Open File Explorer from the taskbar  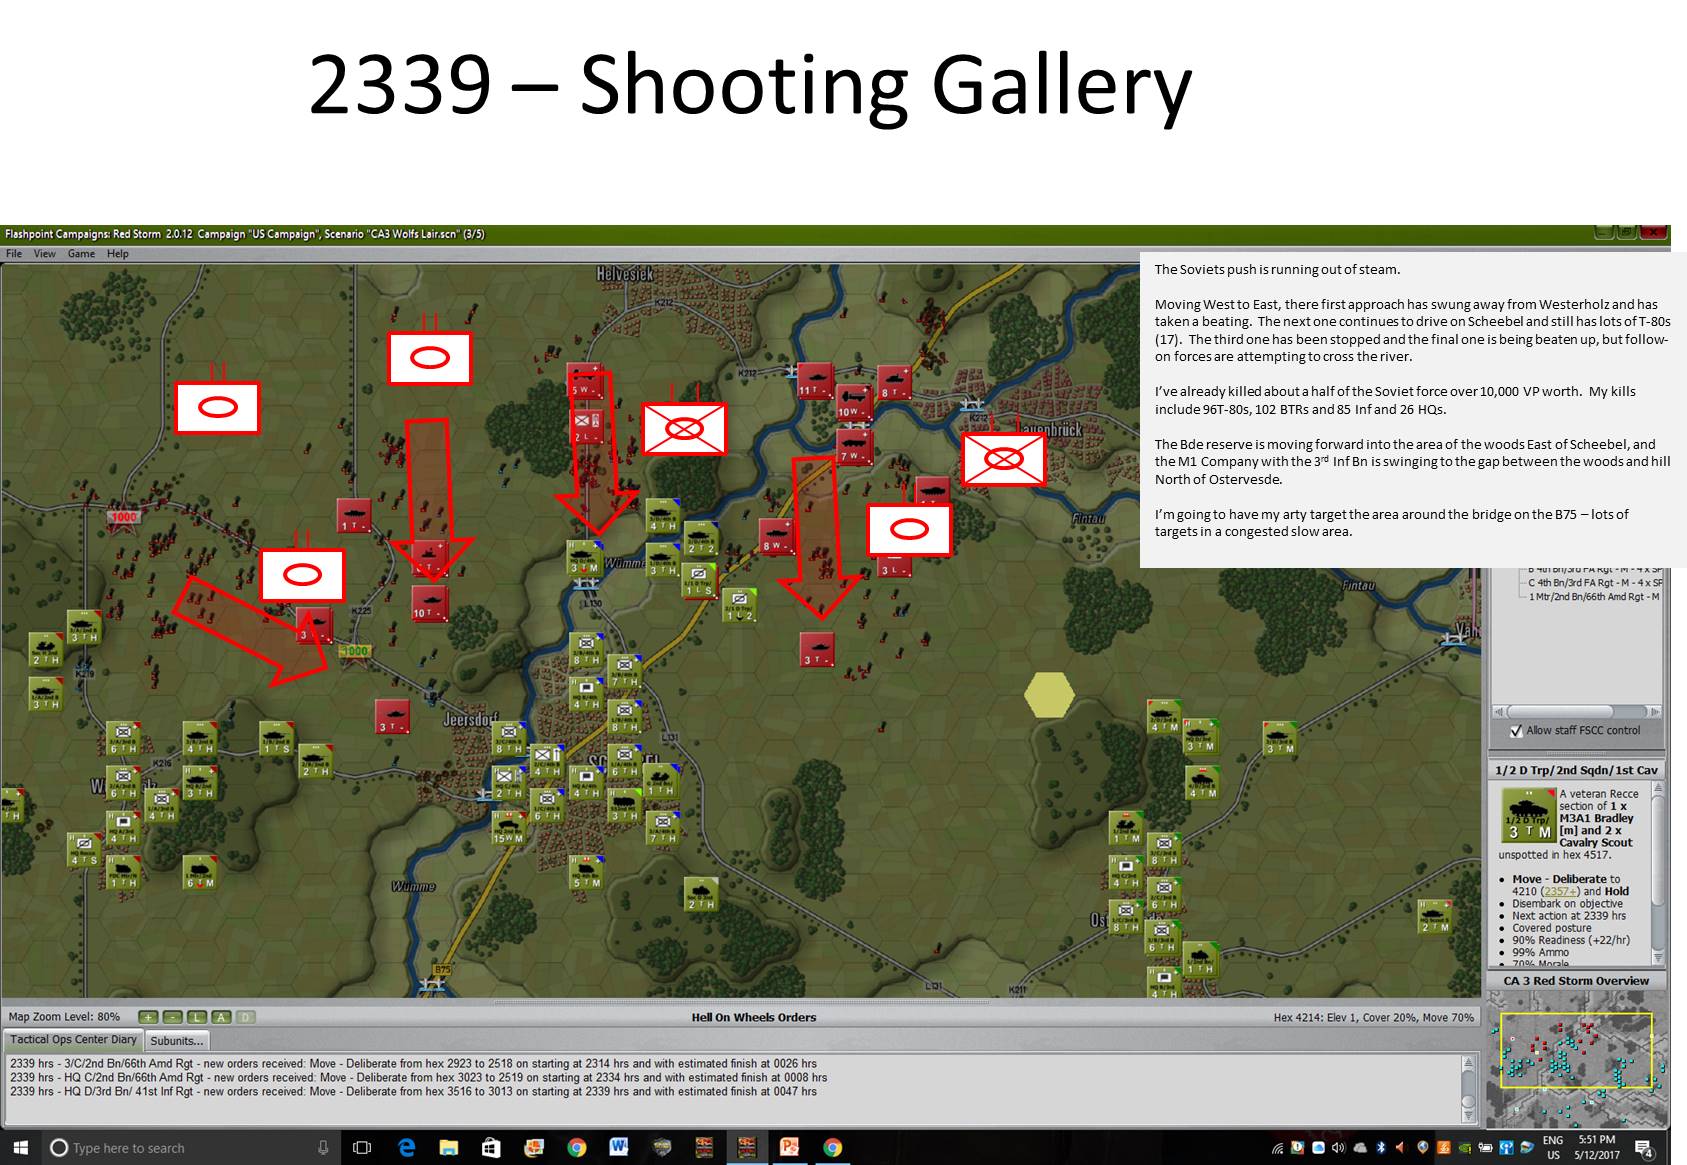448,1147
